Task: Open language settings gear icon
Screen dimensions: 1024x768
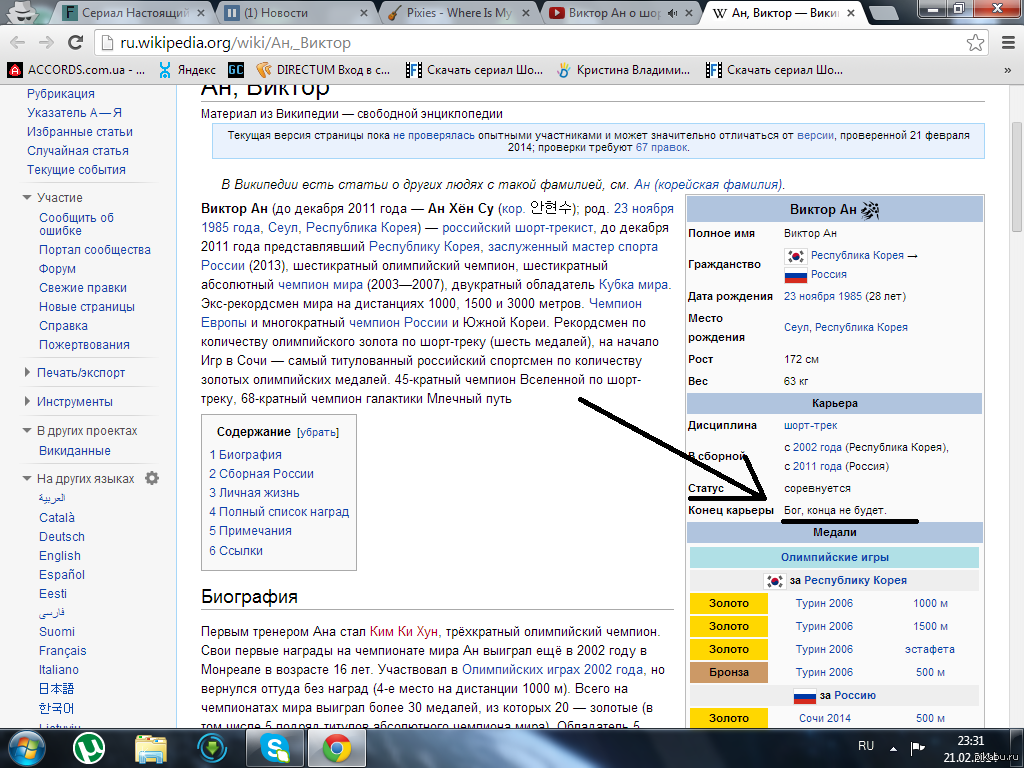Action: [x=152, y=478]
